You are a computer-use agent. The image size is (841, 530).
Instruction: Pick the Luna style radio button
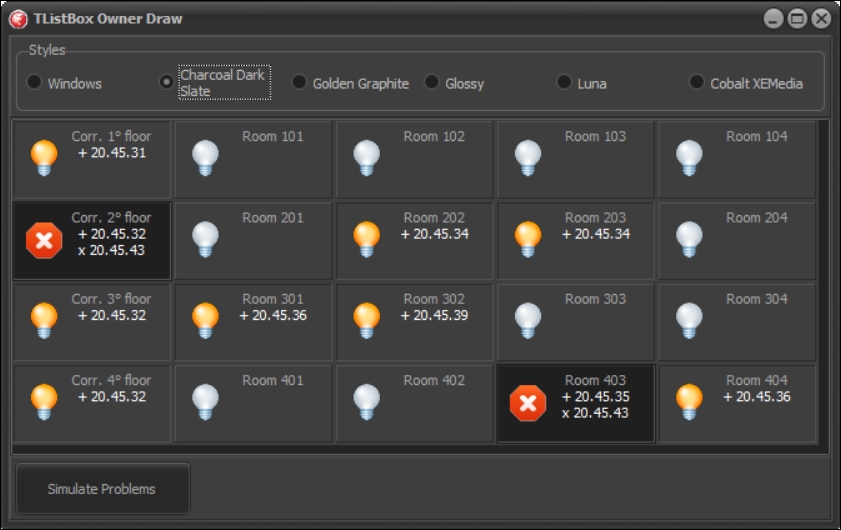[564, 82]
